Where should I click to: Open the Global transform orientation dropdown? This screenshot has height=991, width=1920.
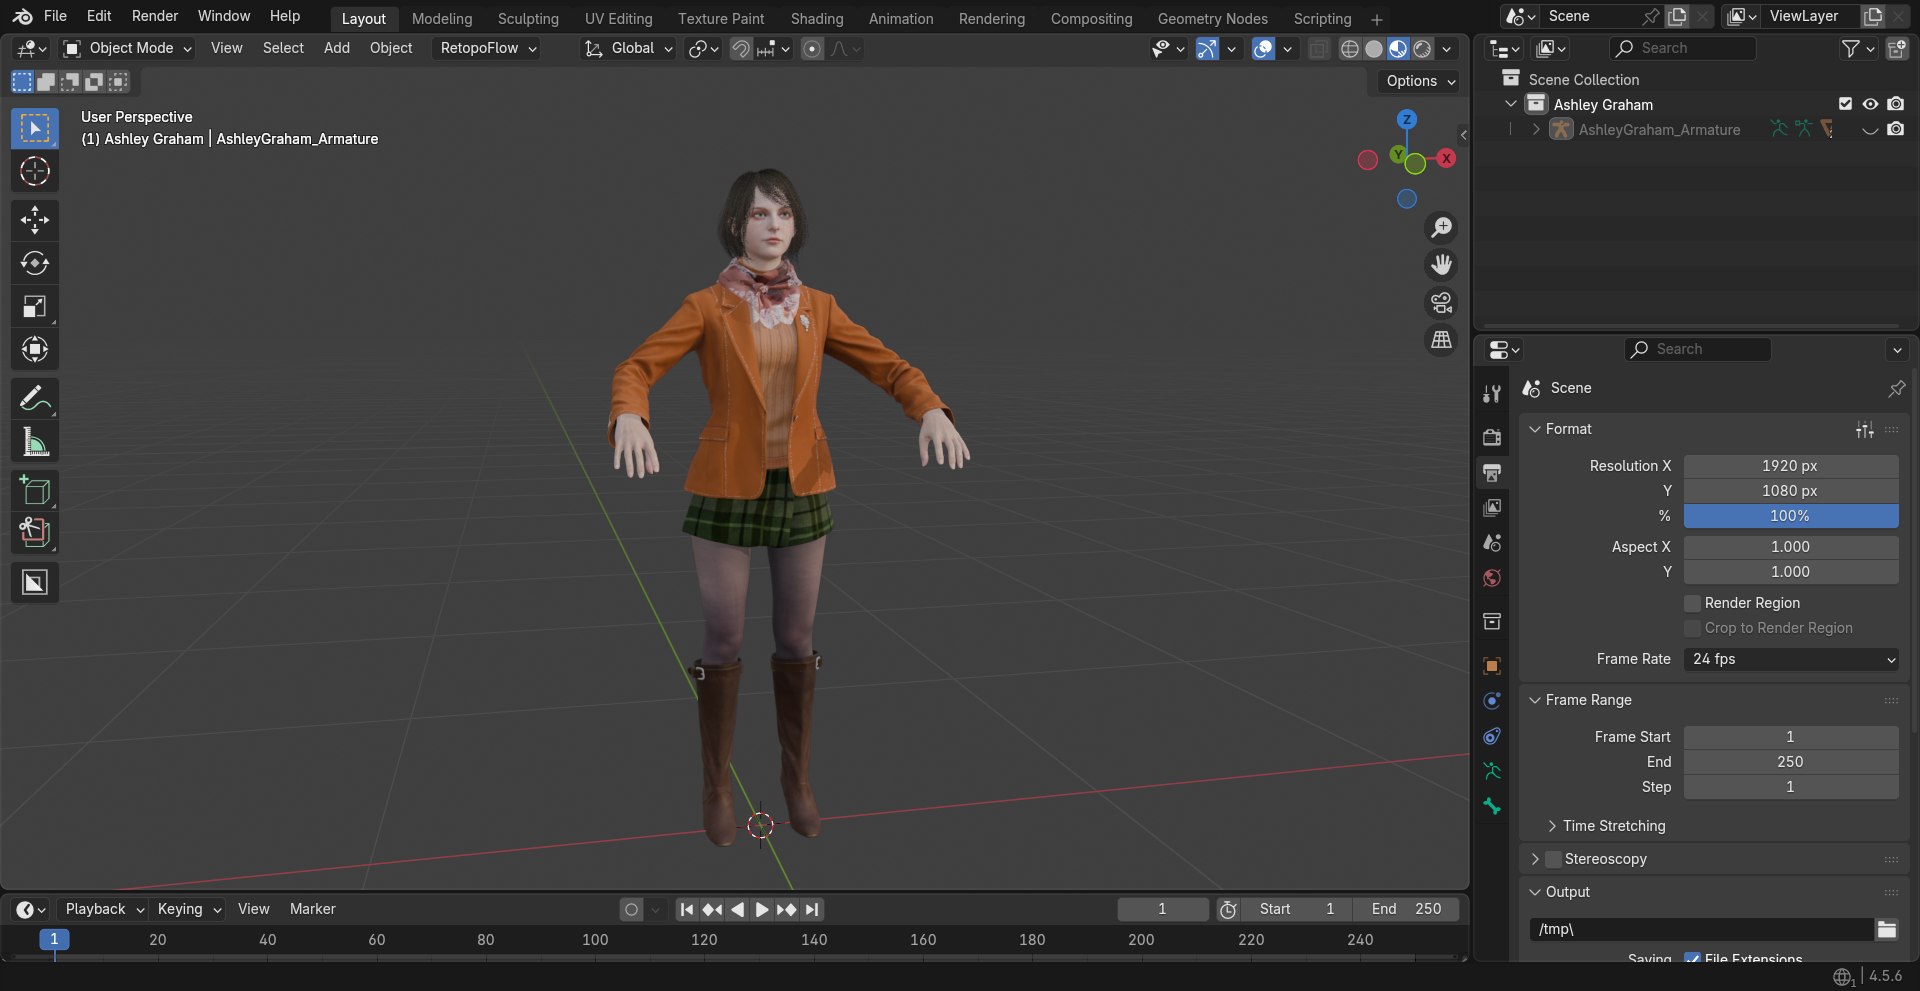click(629, 48)
